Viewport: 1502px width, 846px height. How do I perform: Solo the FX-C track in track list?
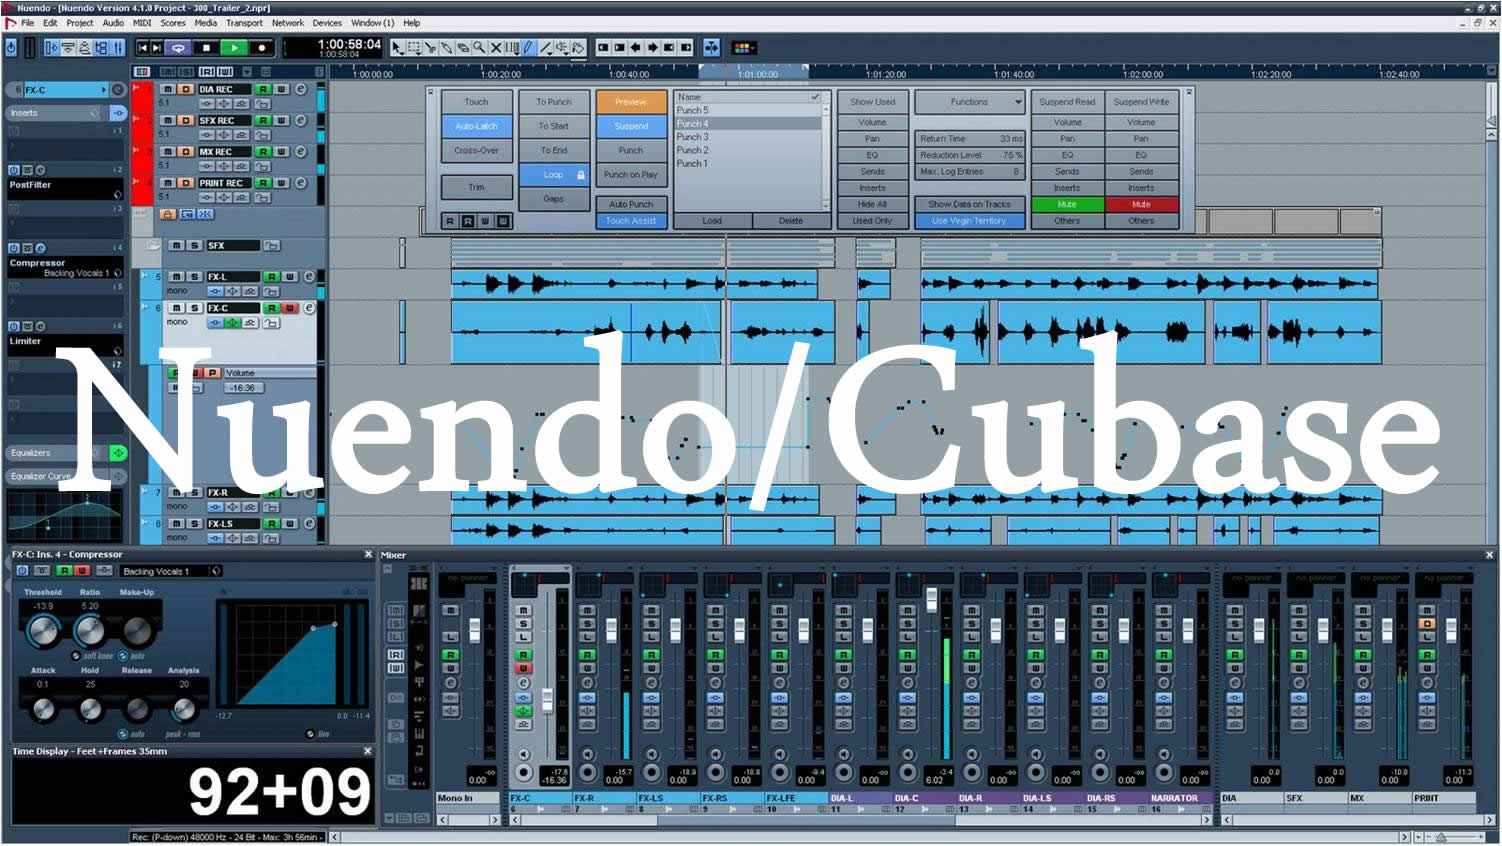(x=194, y=308)
